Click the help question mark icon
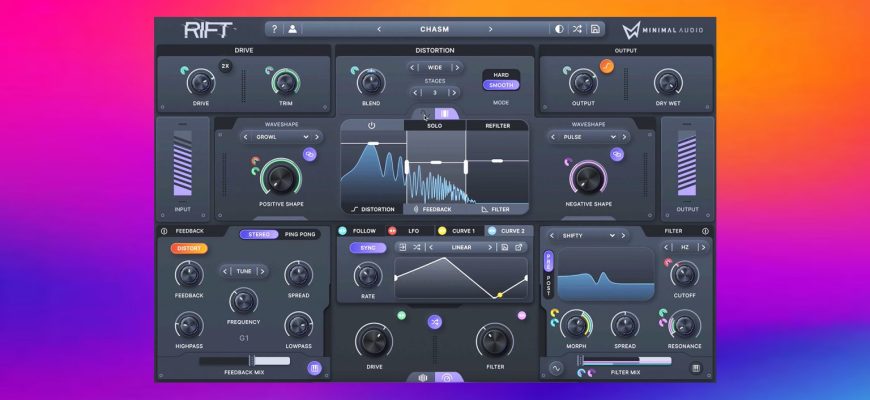 (275, 29)
